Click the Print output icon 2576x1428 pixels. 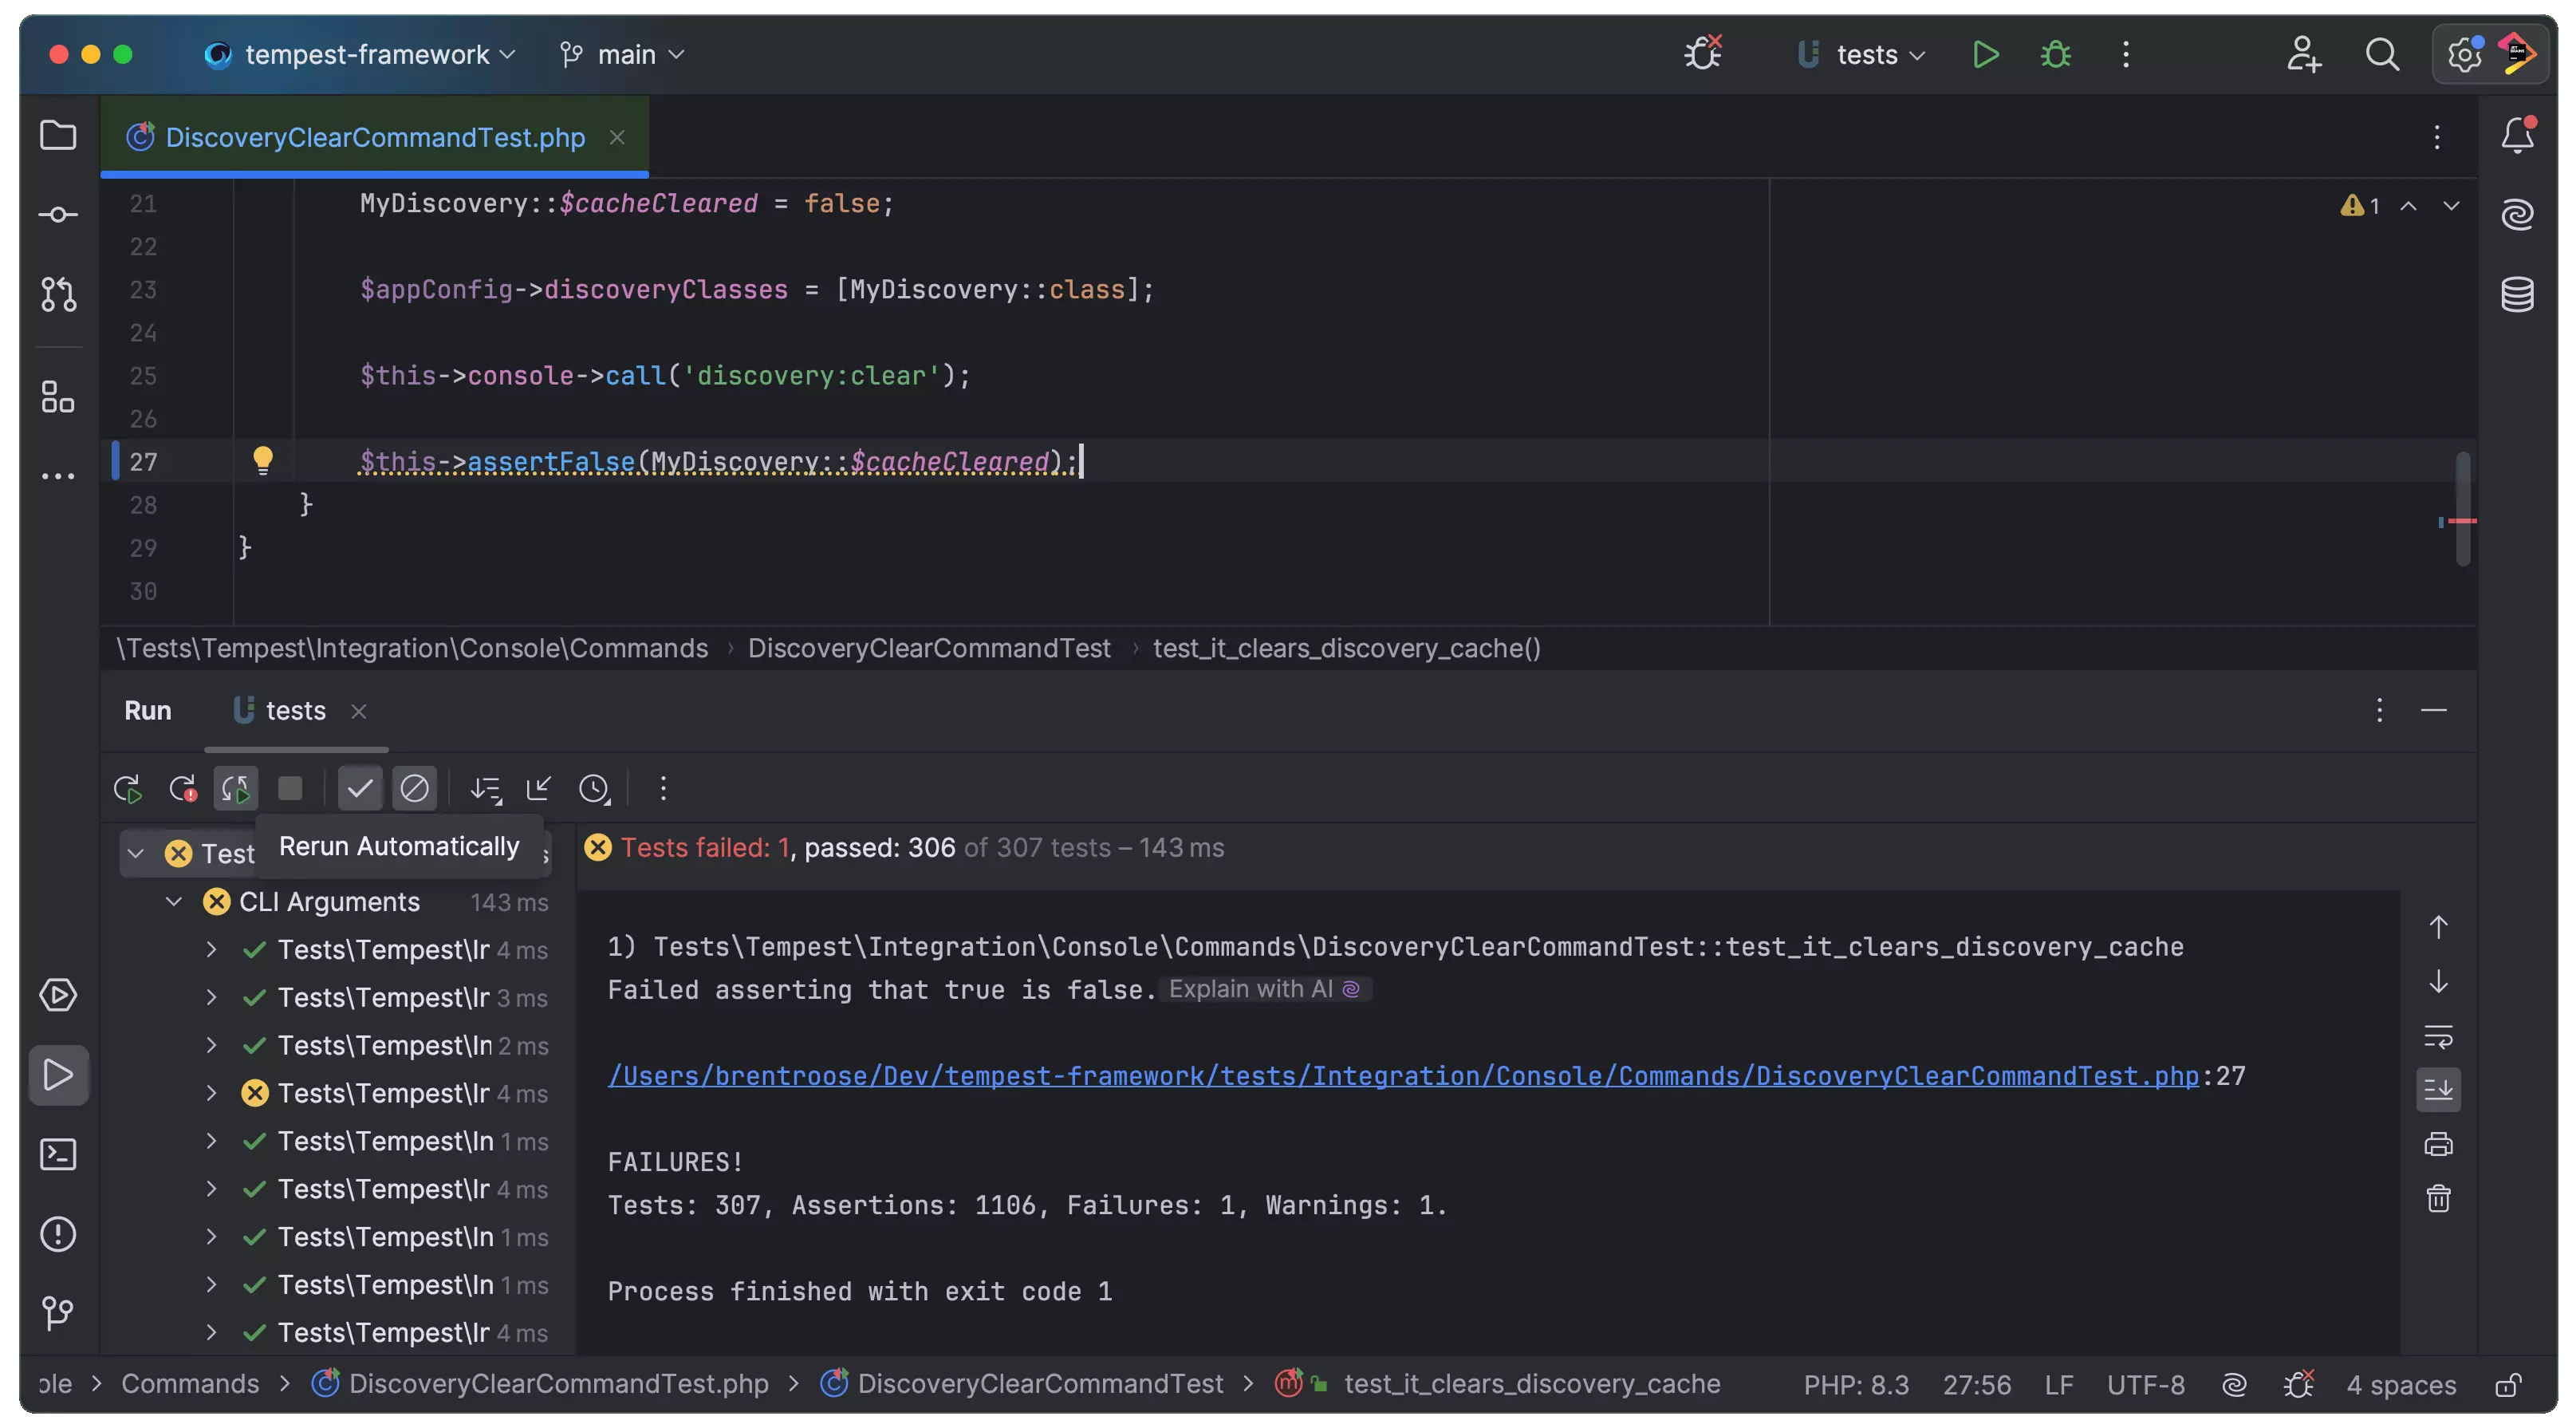click(2438, 1144)
